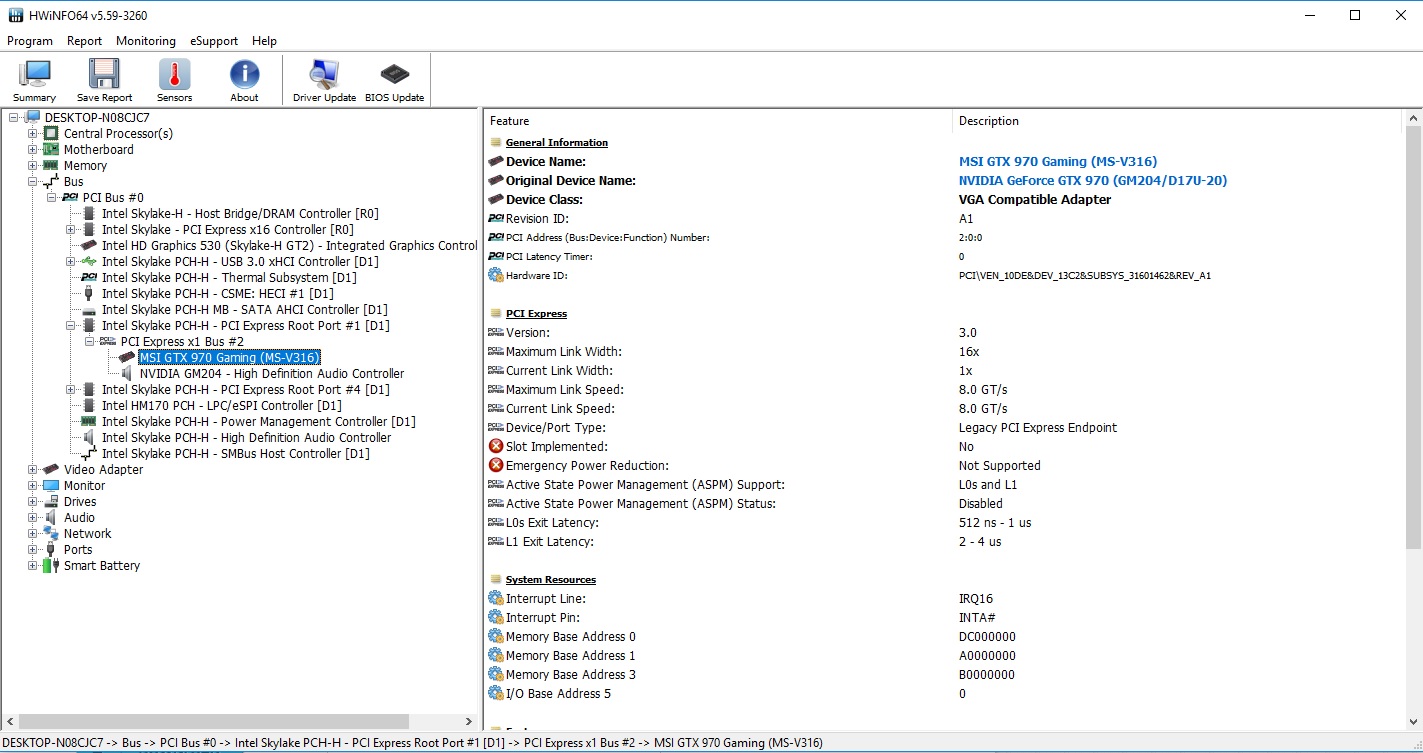Click the Ports connector icon
This screenshot has width=1423, height=753.
point(51,550)
